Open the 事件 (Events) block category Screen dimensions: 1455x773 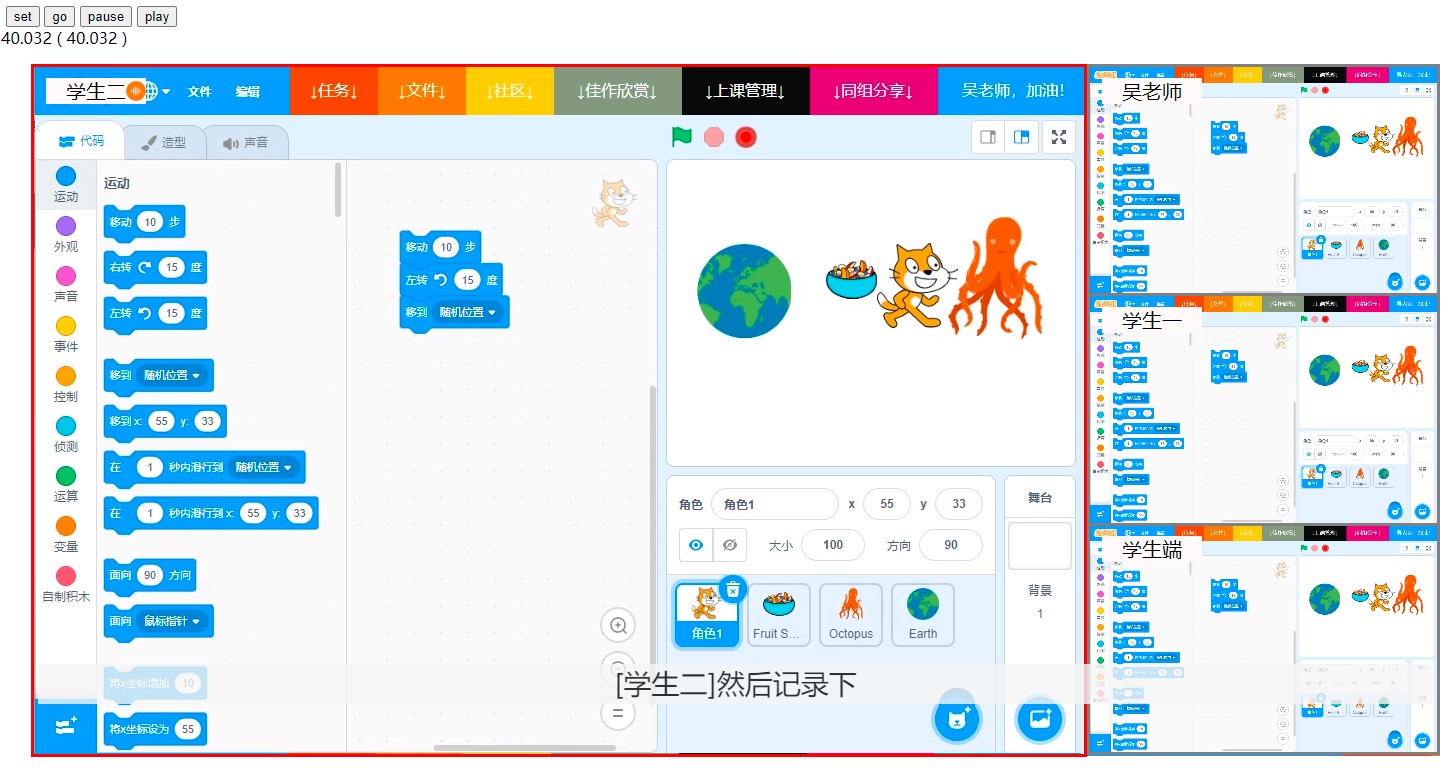coord(66,334)
